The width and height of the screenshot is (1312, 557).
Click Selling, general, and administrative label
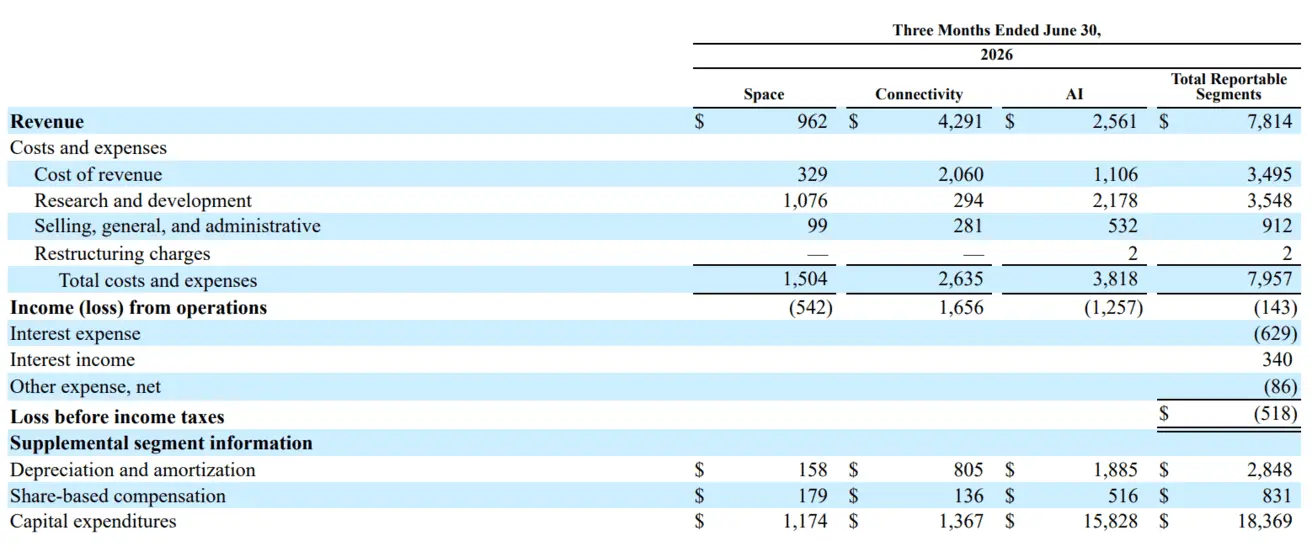click(177, 227)
